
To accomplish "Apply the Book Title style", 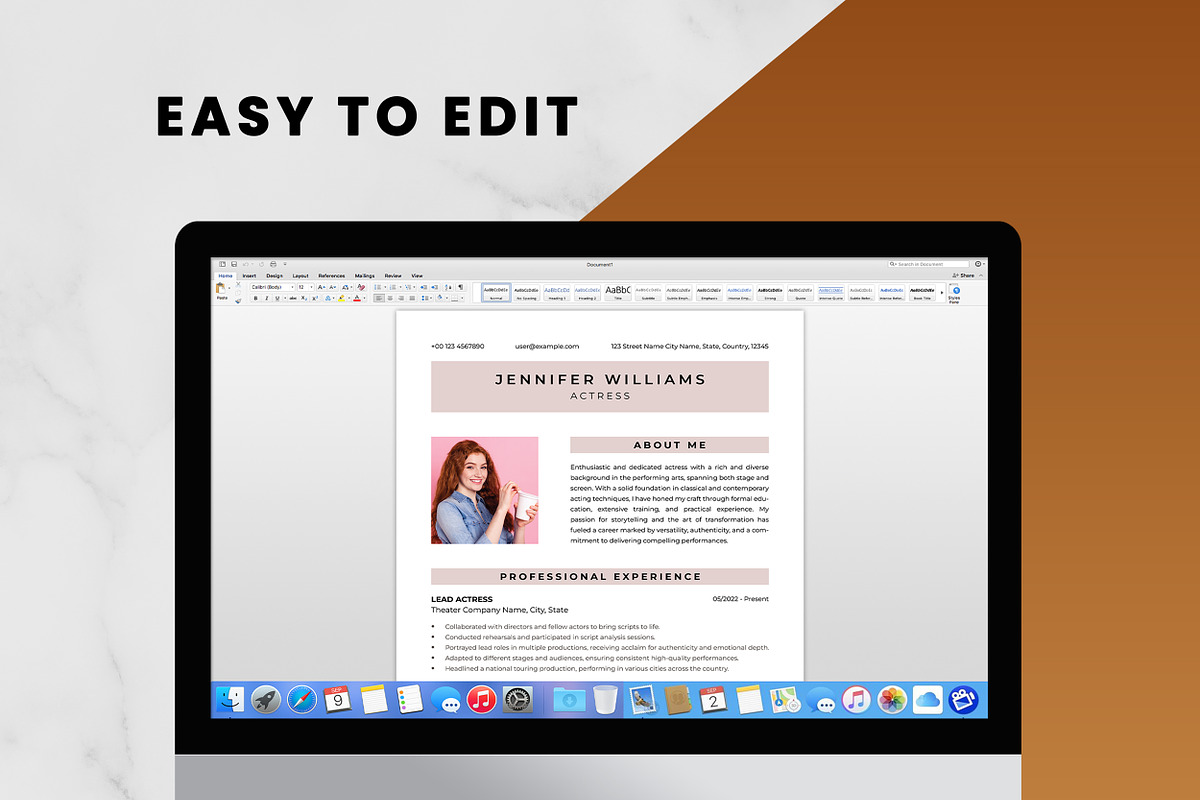I will click(x=922, y=292).
